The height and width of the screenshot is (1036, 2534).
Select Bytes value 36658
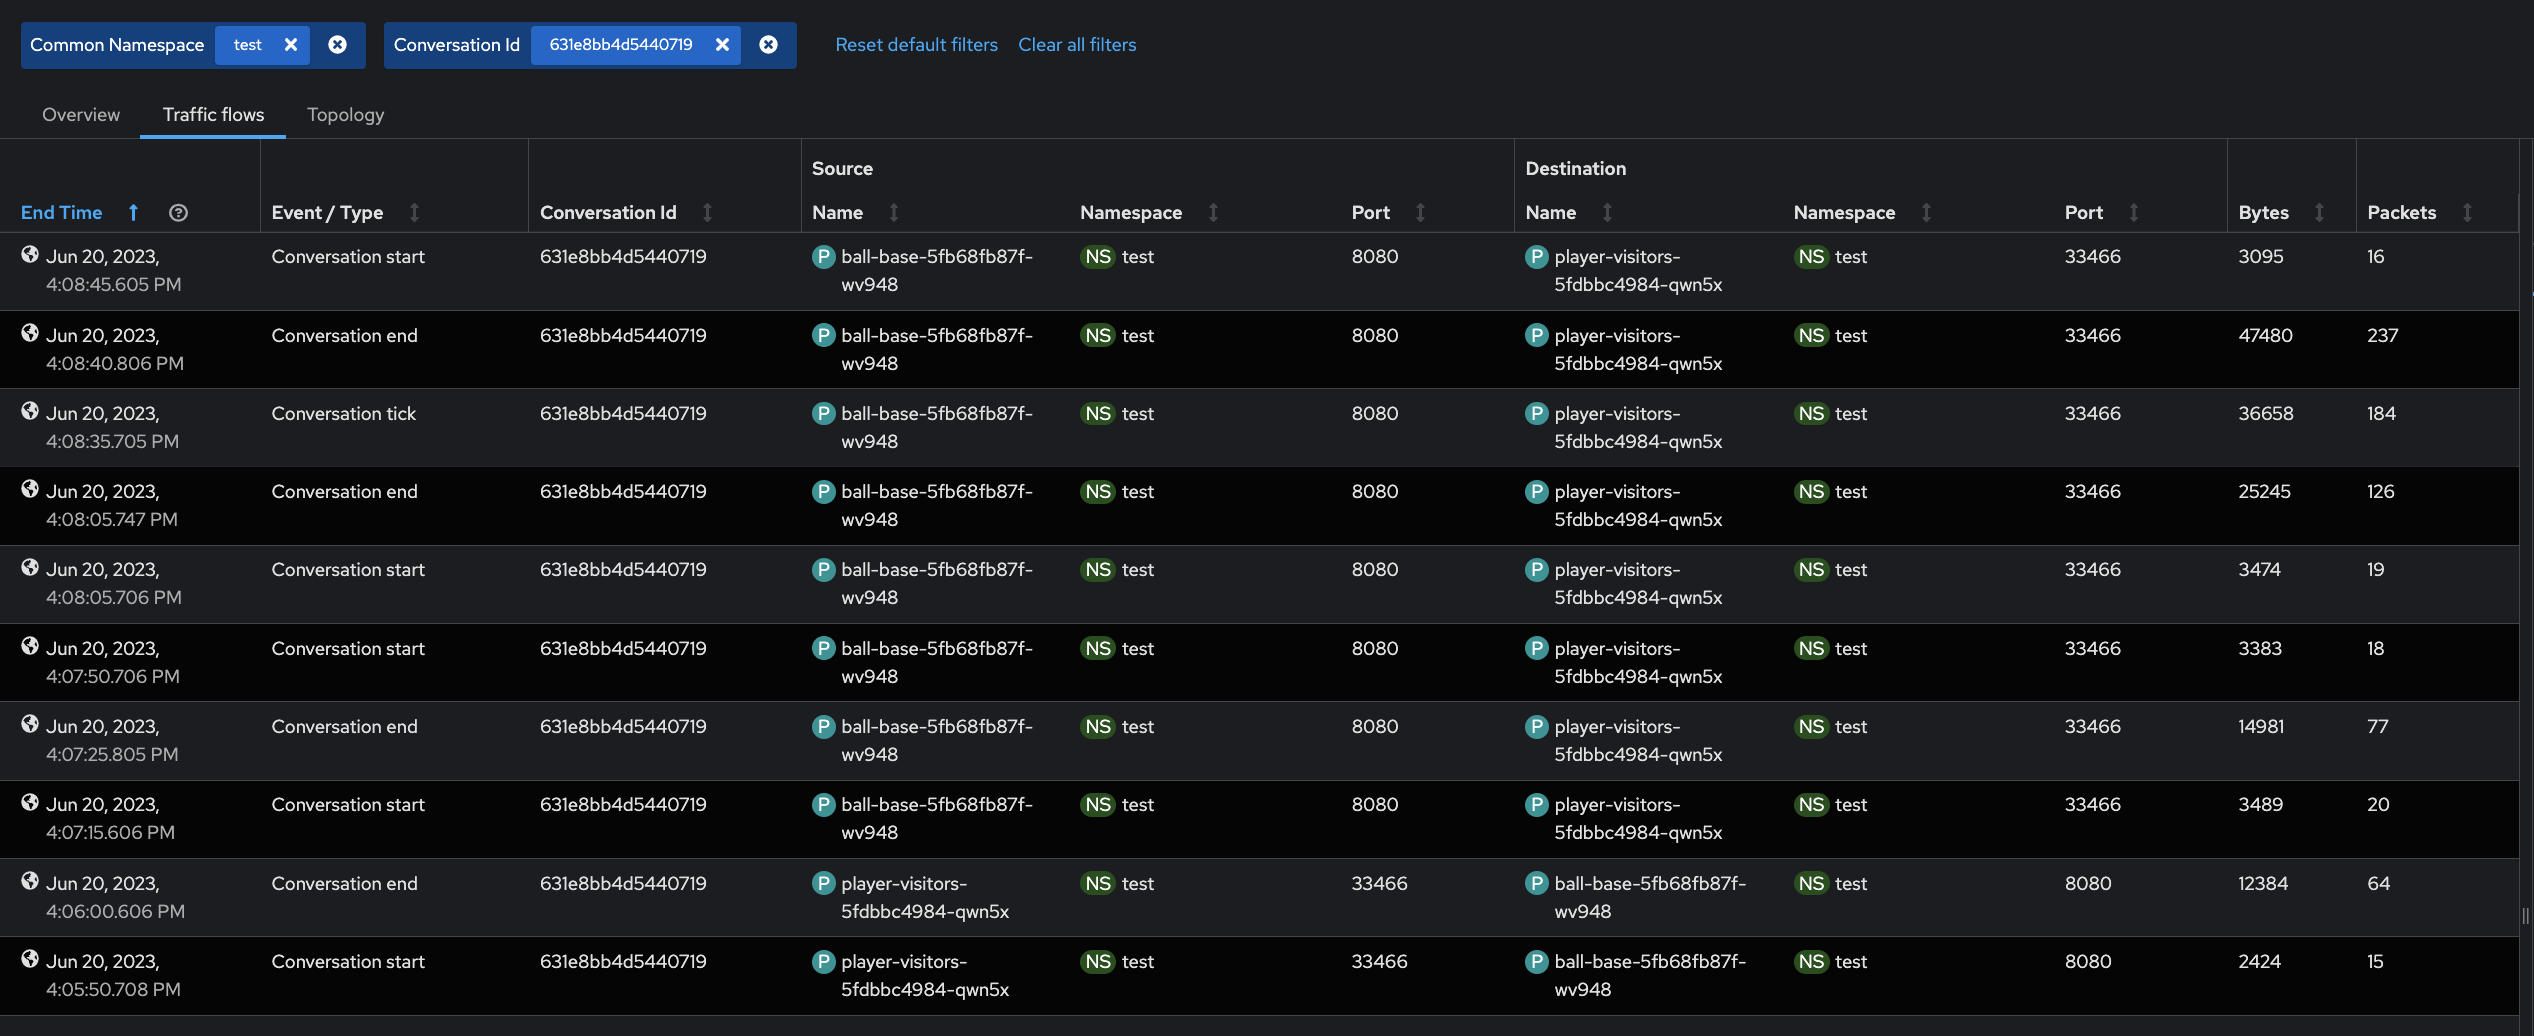click(2265, 414)
